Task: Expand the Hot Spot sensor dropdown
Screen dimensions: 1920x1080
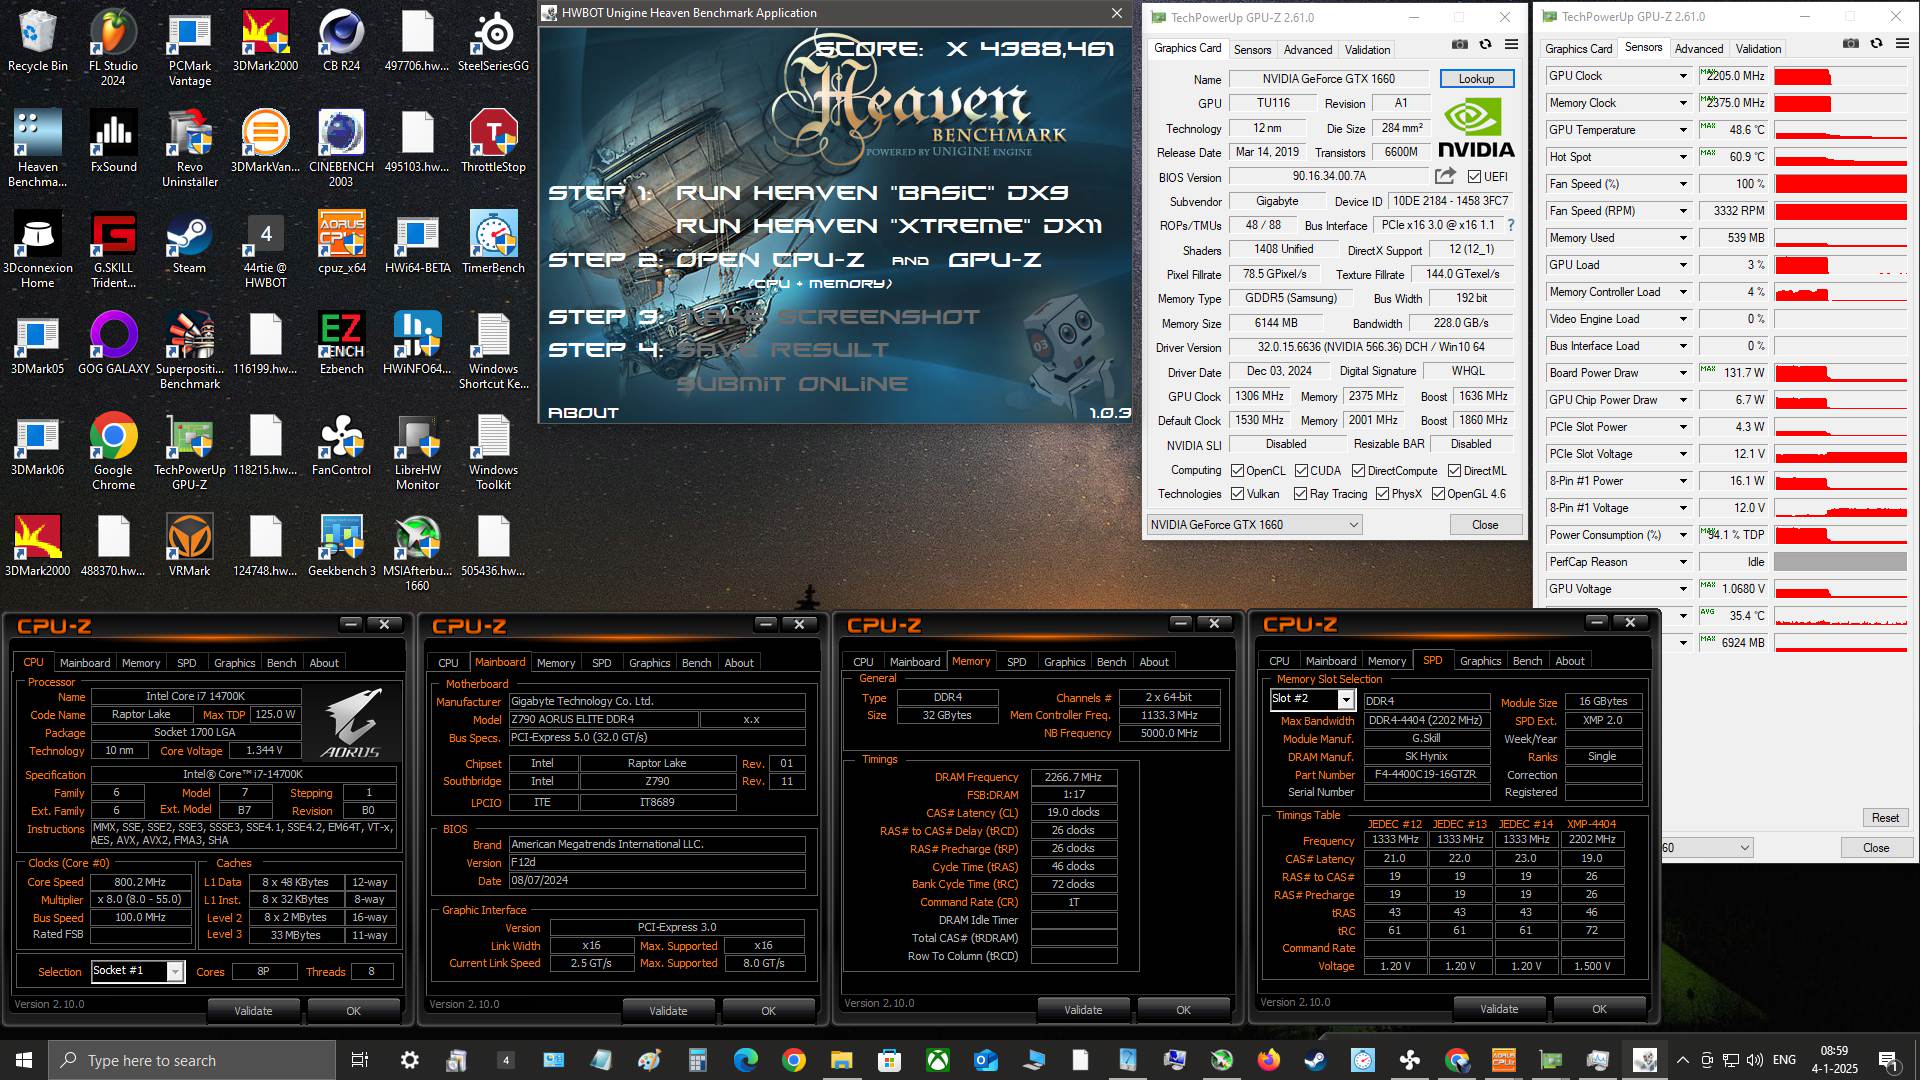Action: pos(1683,157)
